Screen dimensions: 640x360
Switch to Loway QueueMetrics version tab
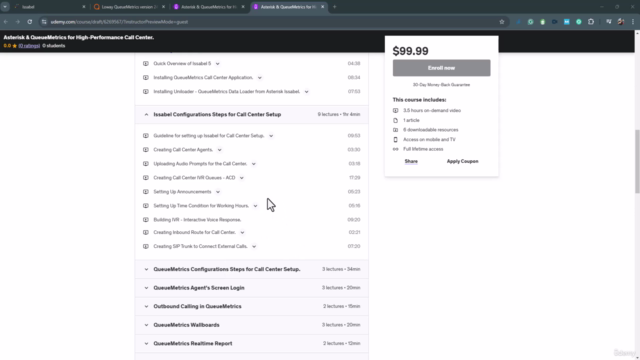(129, 7)
